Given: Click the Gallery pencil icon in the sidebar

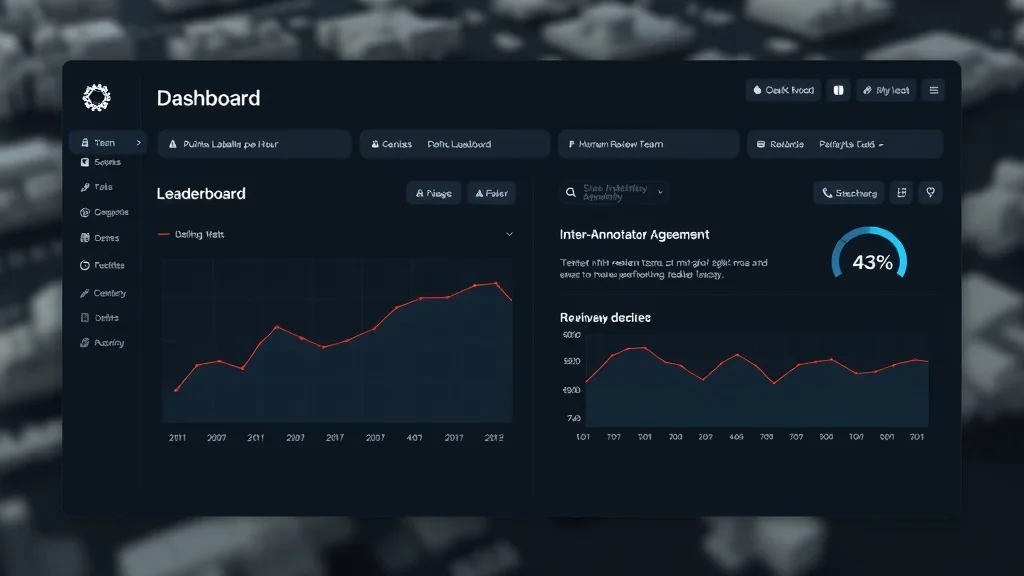Looking at the screenshot, I should 84,292.
